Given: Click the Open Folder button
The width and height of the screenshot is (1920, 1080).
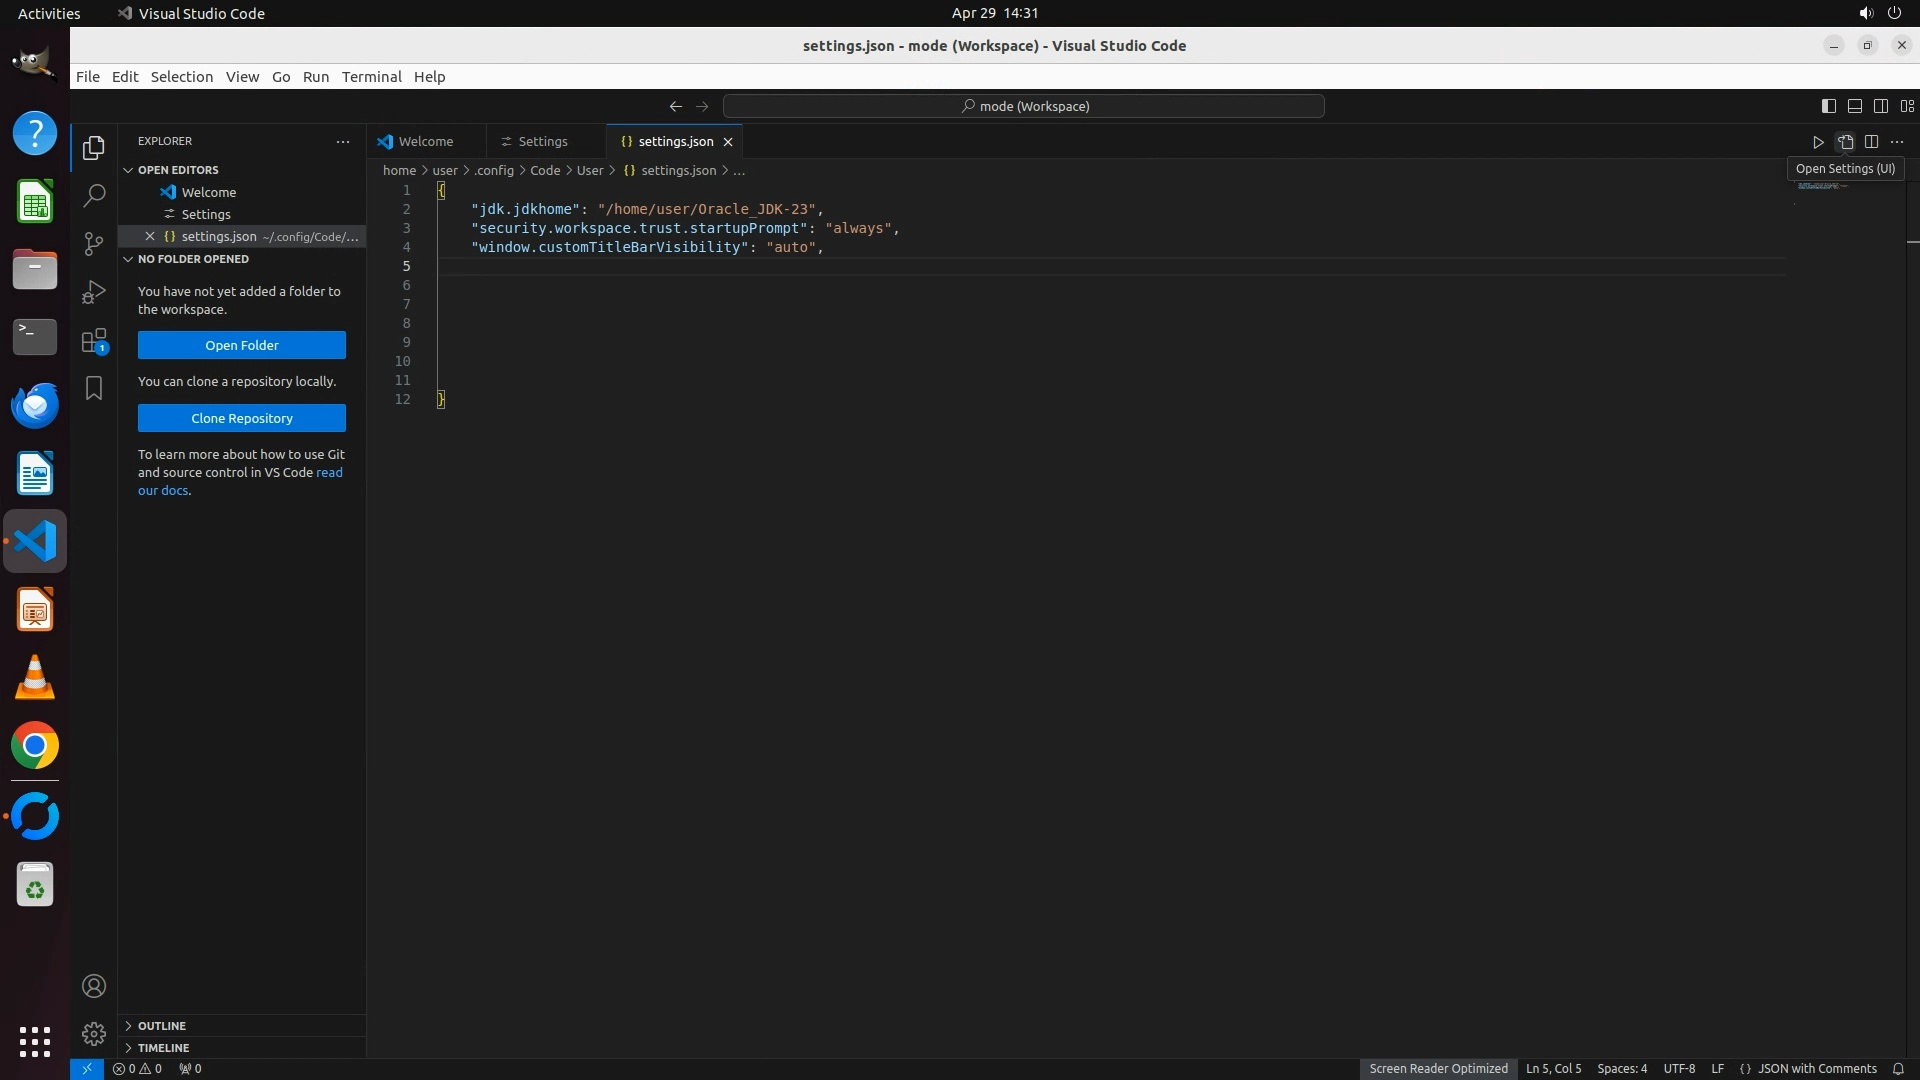Looking at the screenshot, I should [242, 345].
